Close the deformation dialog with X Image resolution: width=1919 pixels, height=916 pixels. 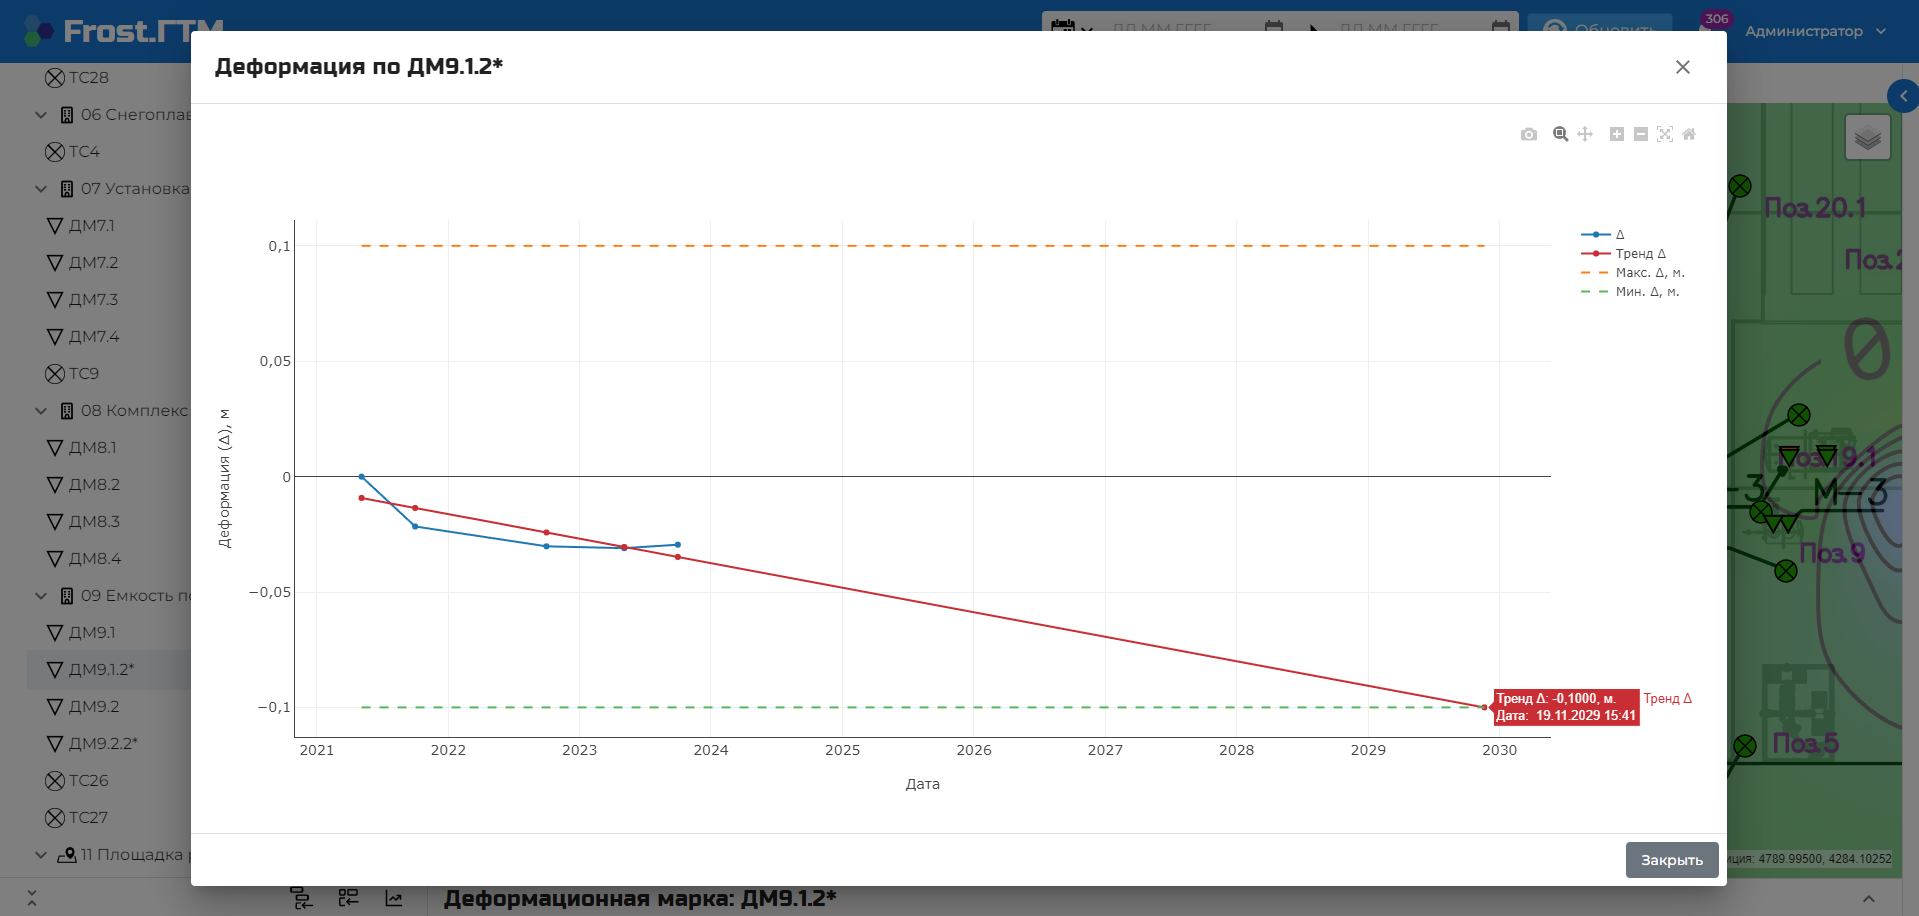tap(1683, 67)
